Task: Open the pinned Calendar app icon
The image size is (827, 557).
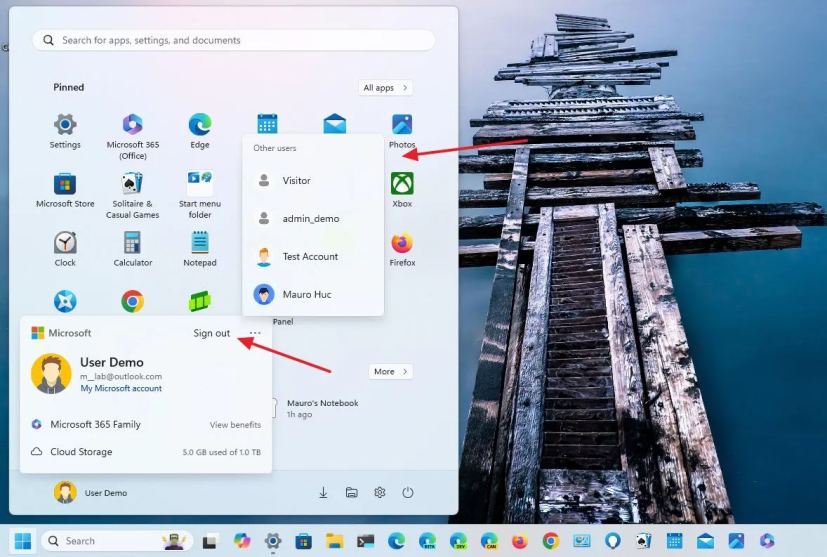Action: coord(267,124)
